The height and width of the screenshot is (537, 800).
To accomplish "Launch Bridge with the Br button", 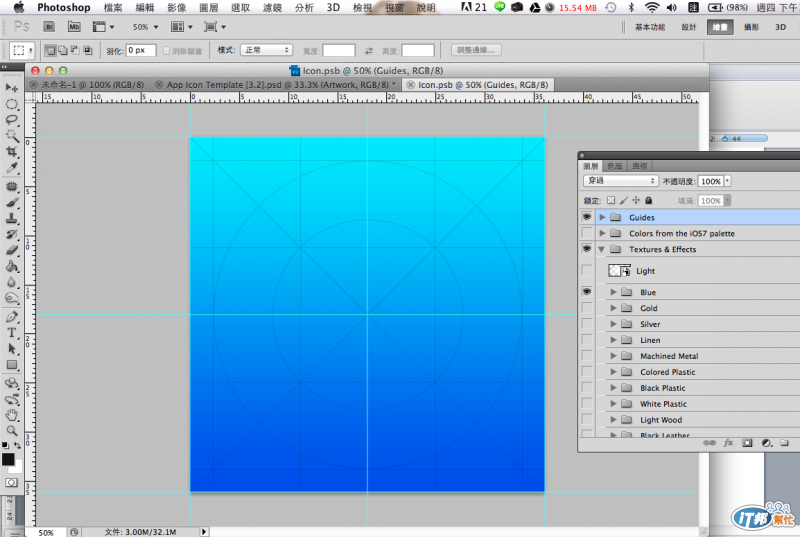I will tap(50, 27).
